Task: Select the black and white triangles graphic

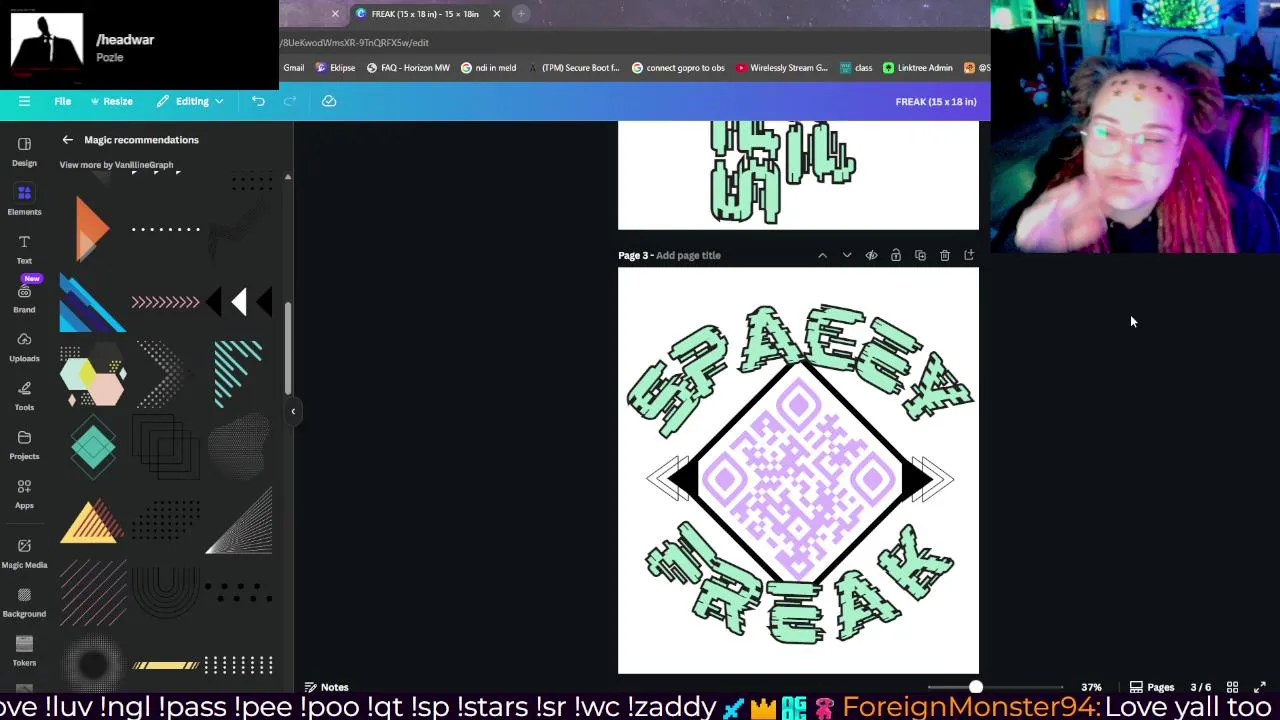Action: (x=239, y=302)
